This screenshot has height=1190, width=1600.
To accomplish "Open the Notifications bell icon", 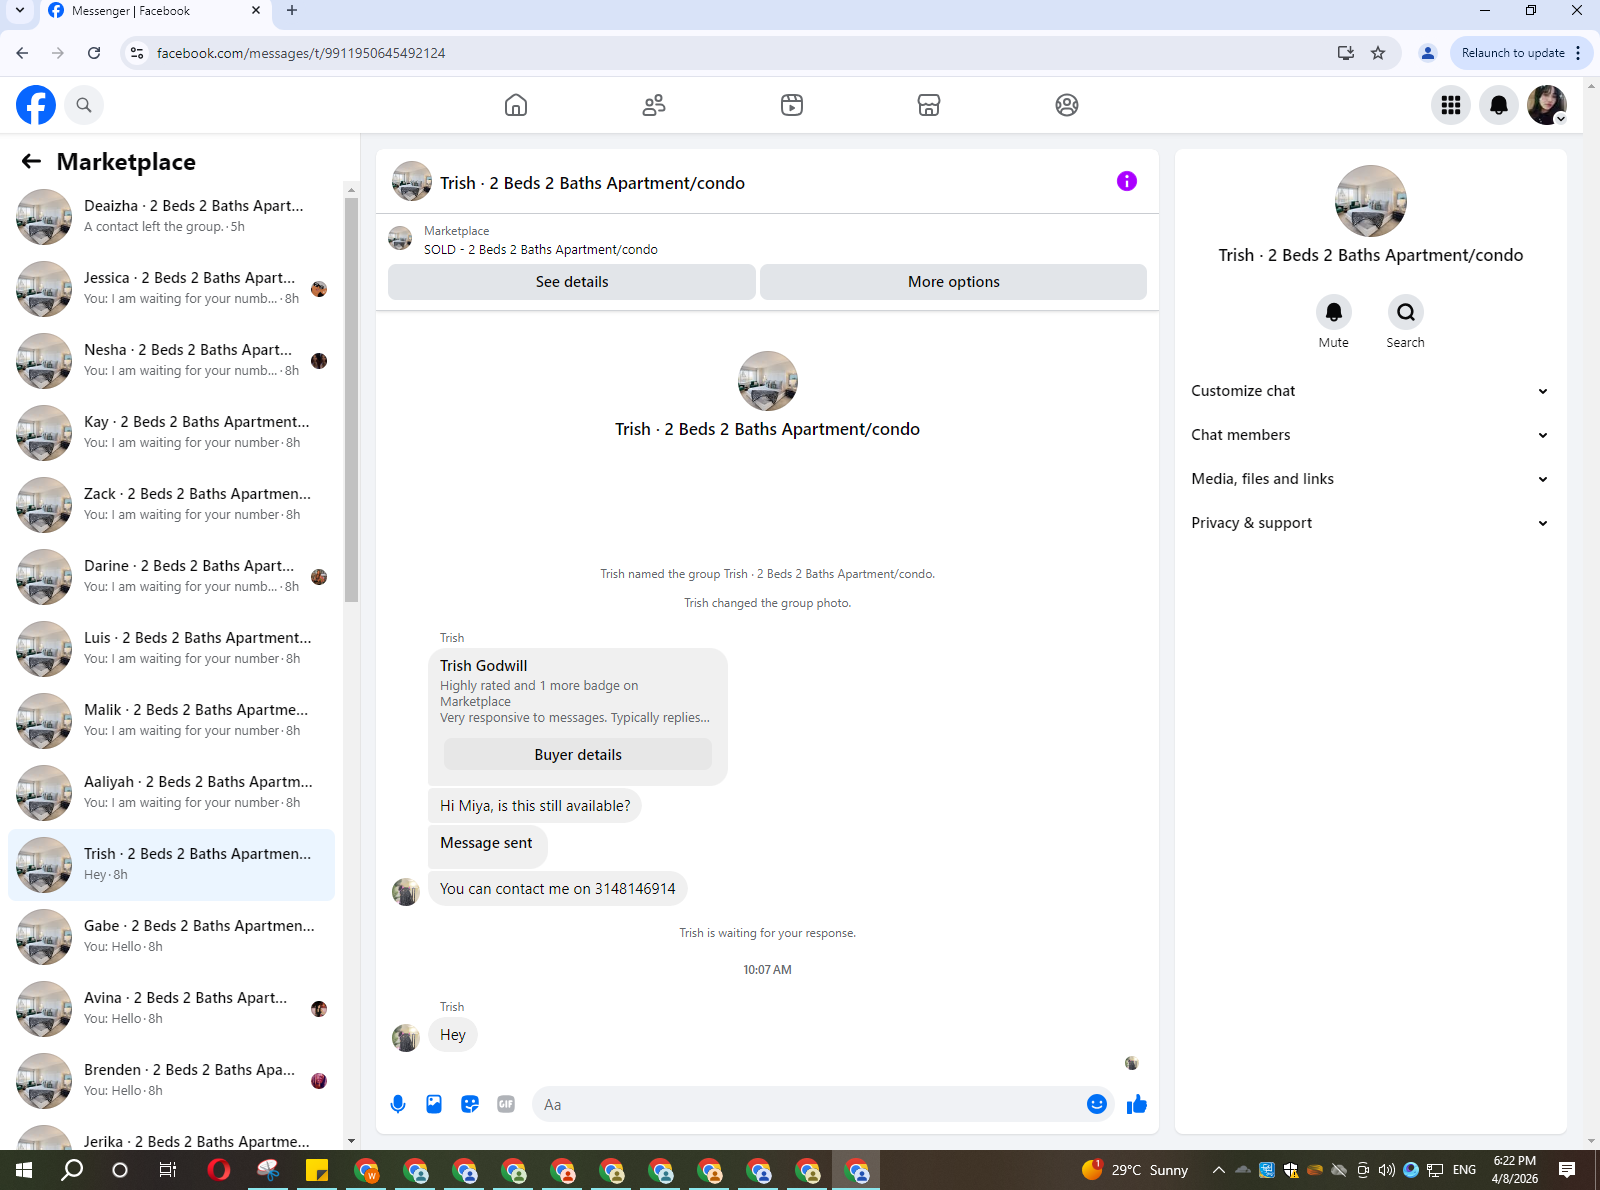I will click(x=1499, y=105).
